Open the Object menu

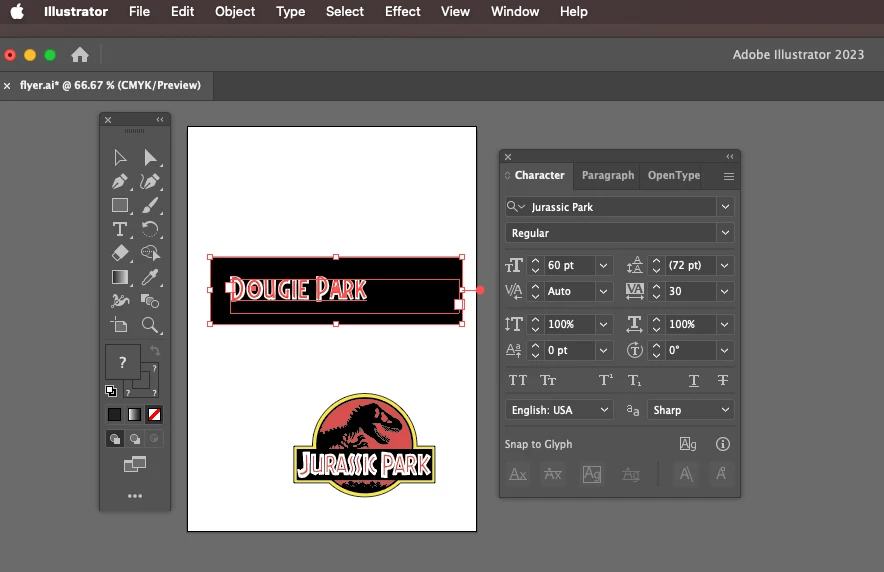pyautogui.click(x=235, y=11)
